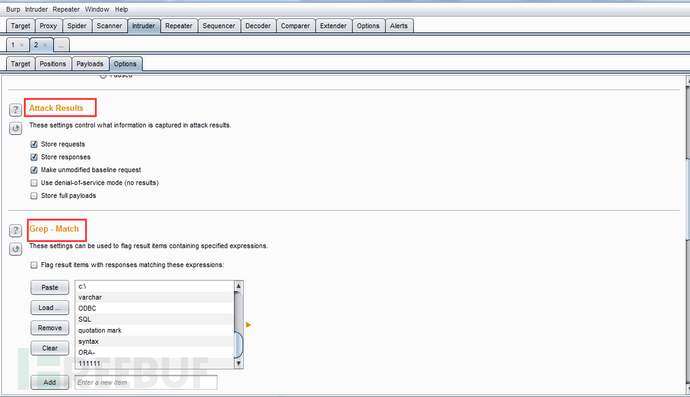This screenshot has height=397, width=690.
Task: Click the Load ... button
Action: (x=50, y=308)
